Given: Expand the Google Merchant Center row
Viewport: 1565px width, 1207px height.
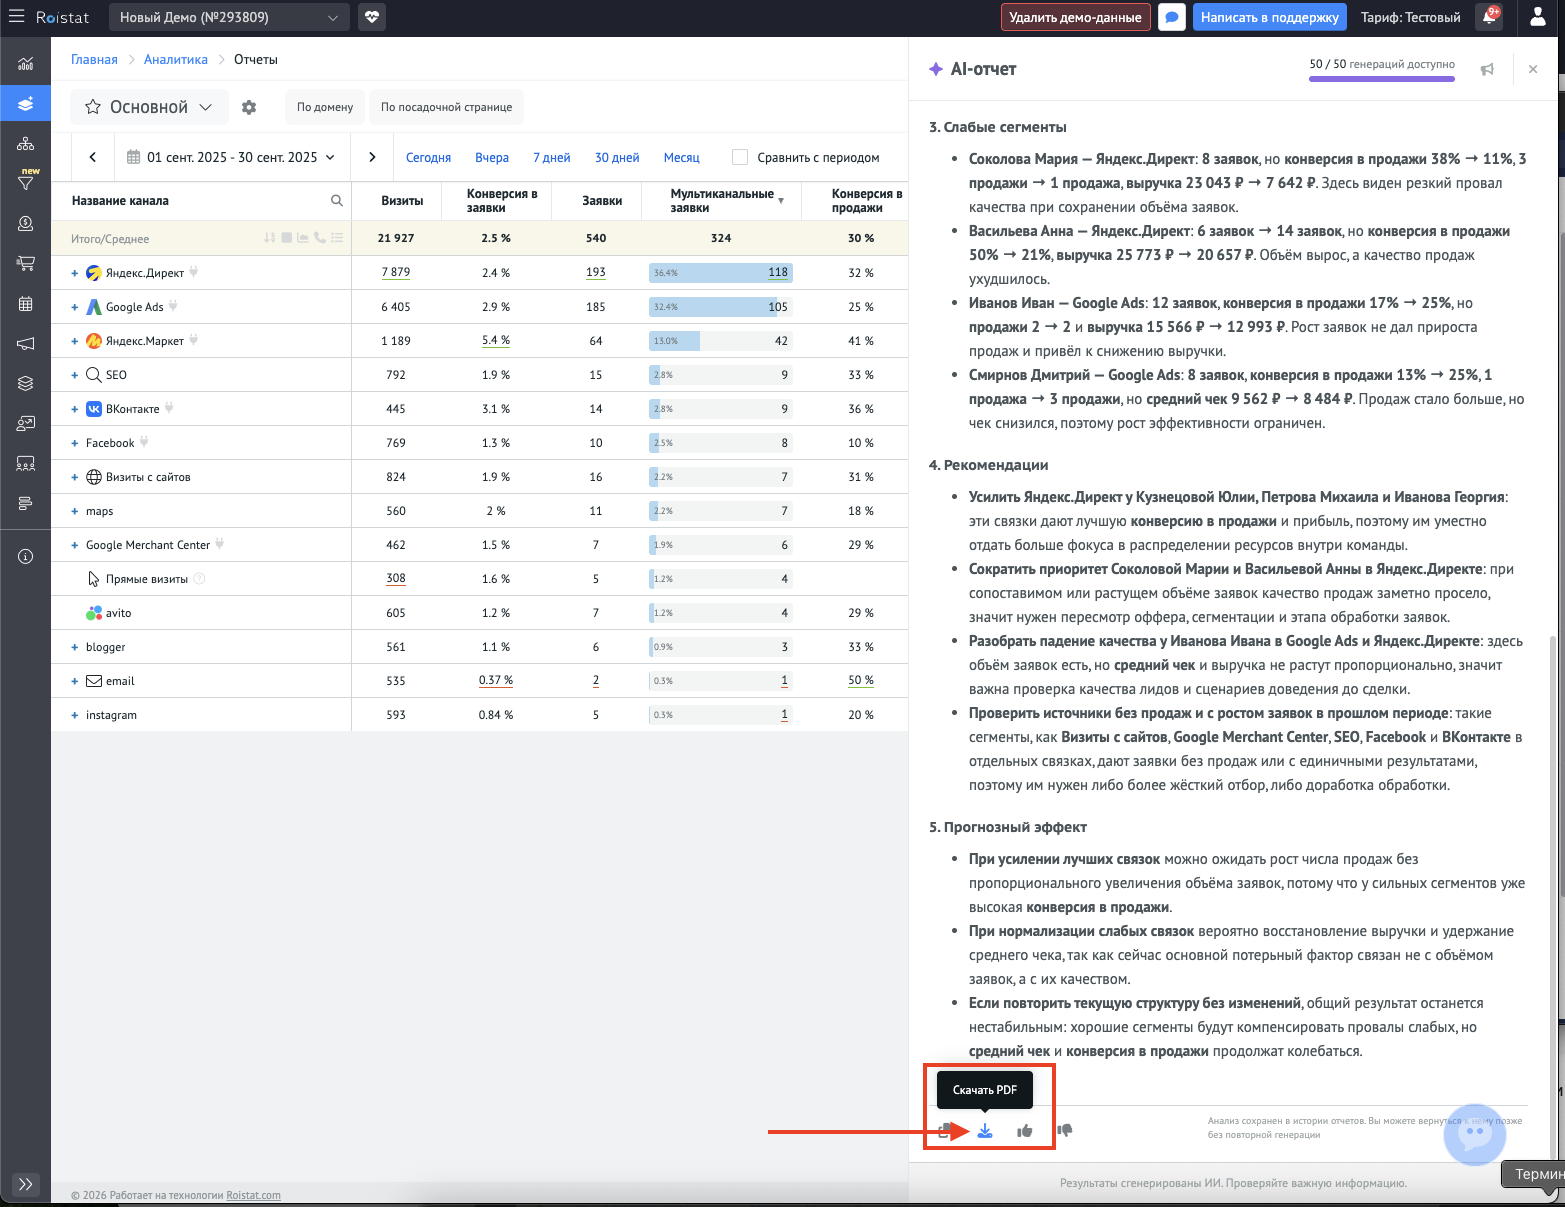Looking at the screenshot, I should 74,545.
